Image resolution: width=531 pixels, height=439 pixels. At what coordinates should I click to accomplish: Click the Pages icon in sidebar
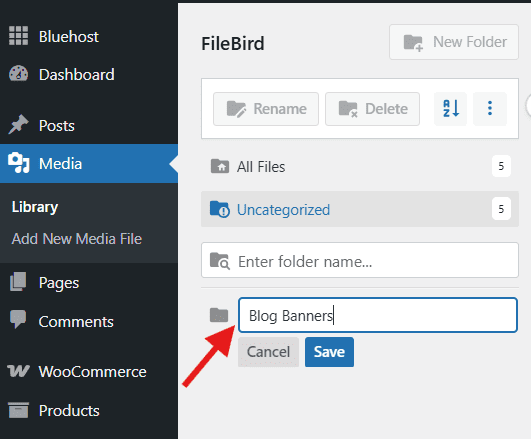pos(18,281)
